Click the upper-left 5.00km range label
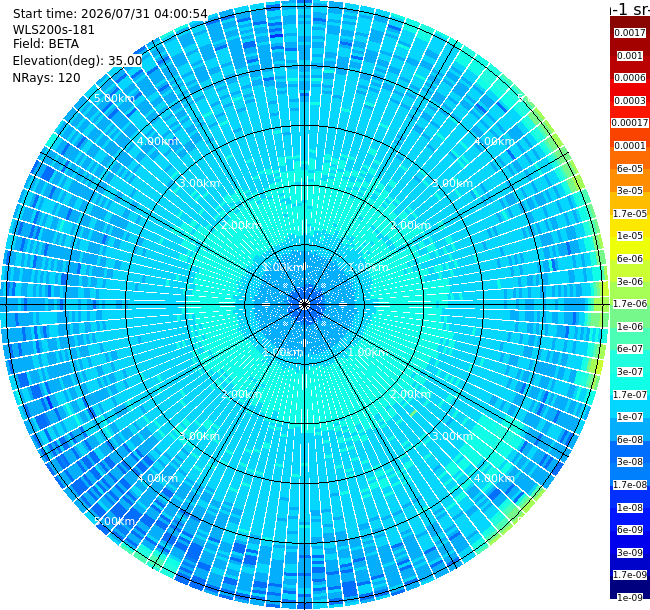Screen dimensions: 650x610 pos(114,98)
